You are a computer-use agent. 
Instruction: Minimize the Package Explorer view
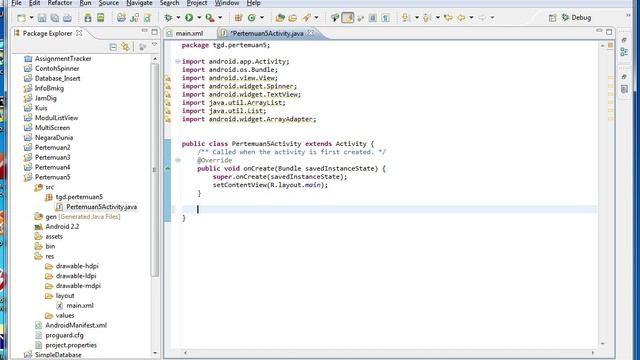pos(144,31)
